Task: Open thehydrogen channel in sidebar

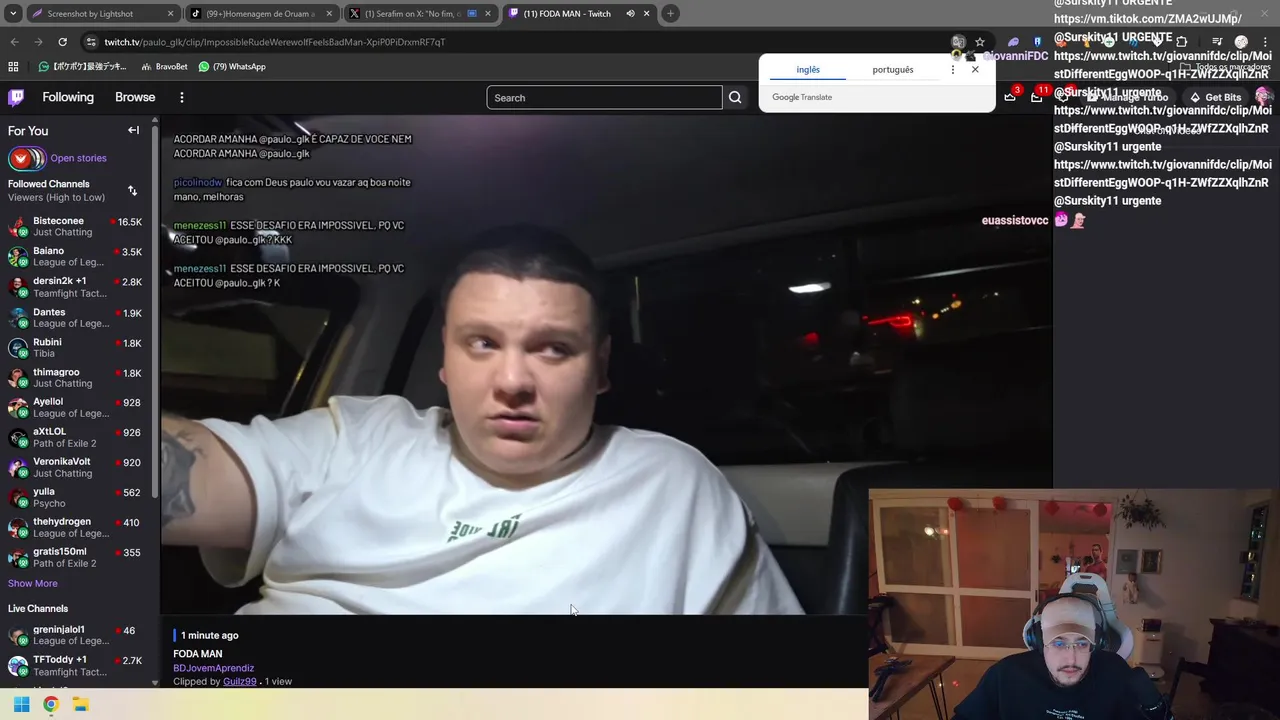Action: point(75,527)
